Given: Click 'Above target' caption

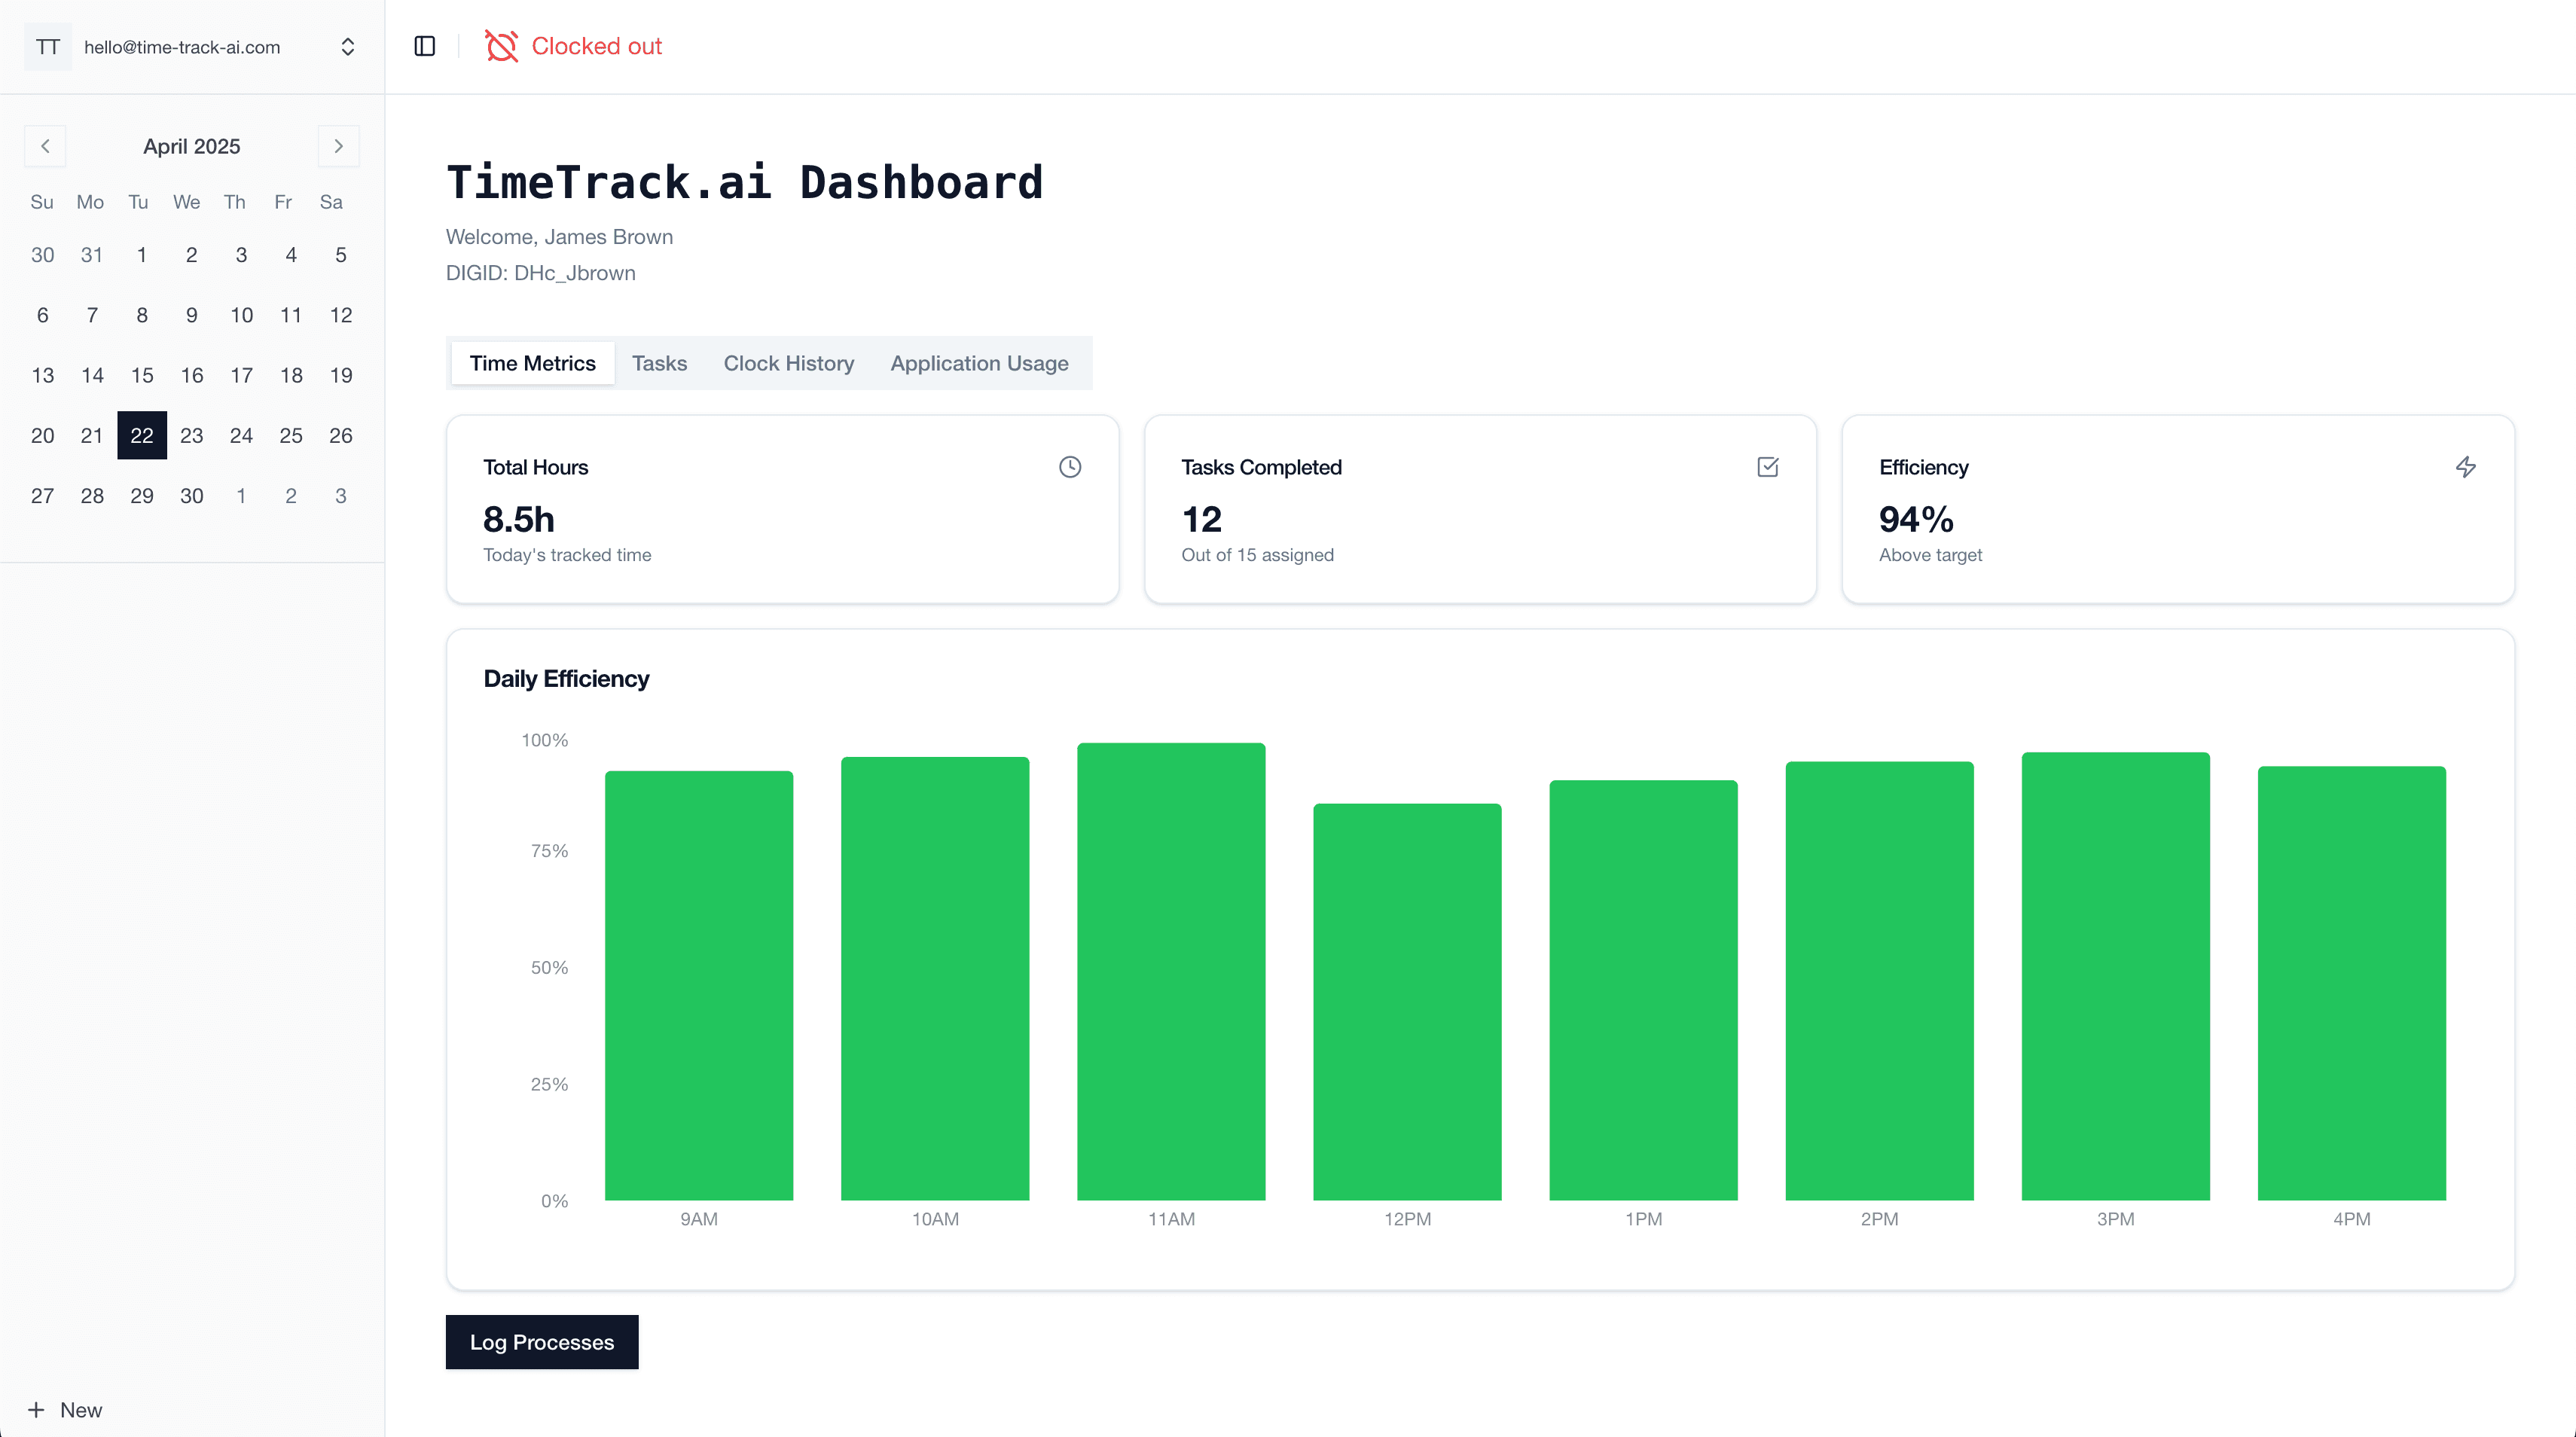Looking at the screenshot, I should (1930, 555).
